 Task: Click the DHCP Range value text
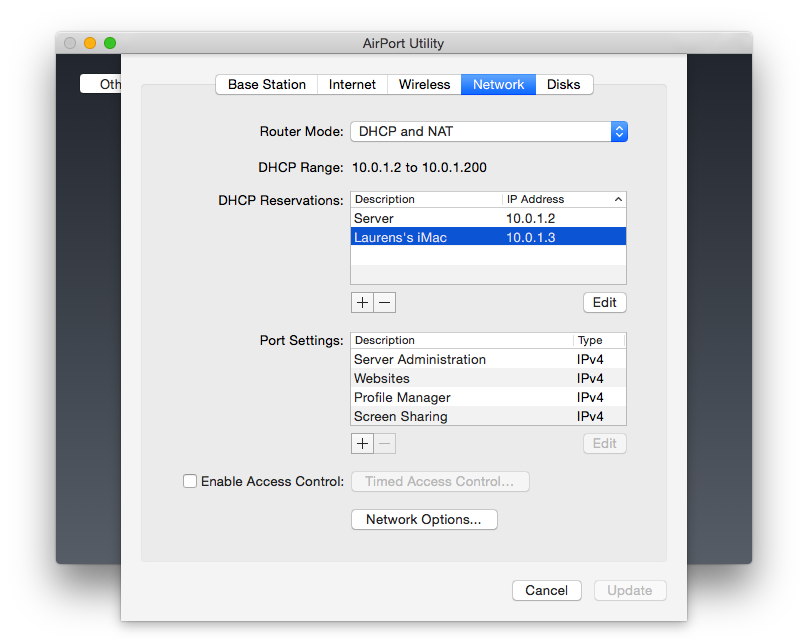point(419,167)
